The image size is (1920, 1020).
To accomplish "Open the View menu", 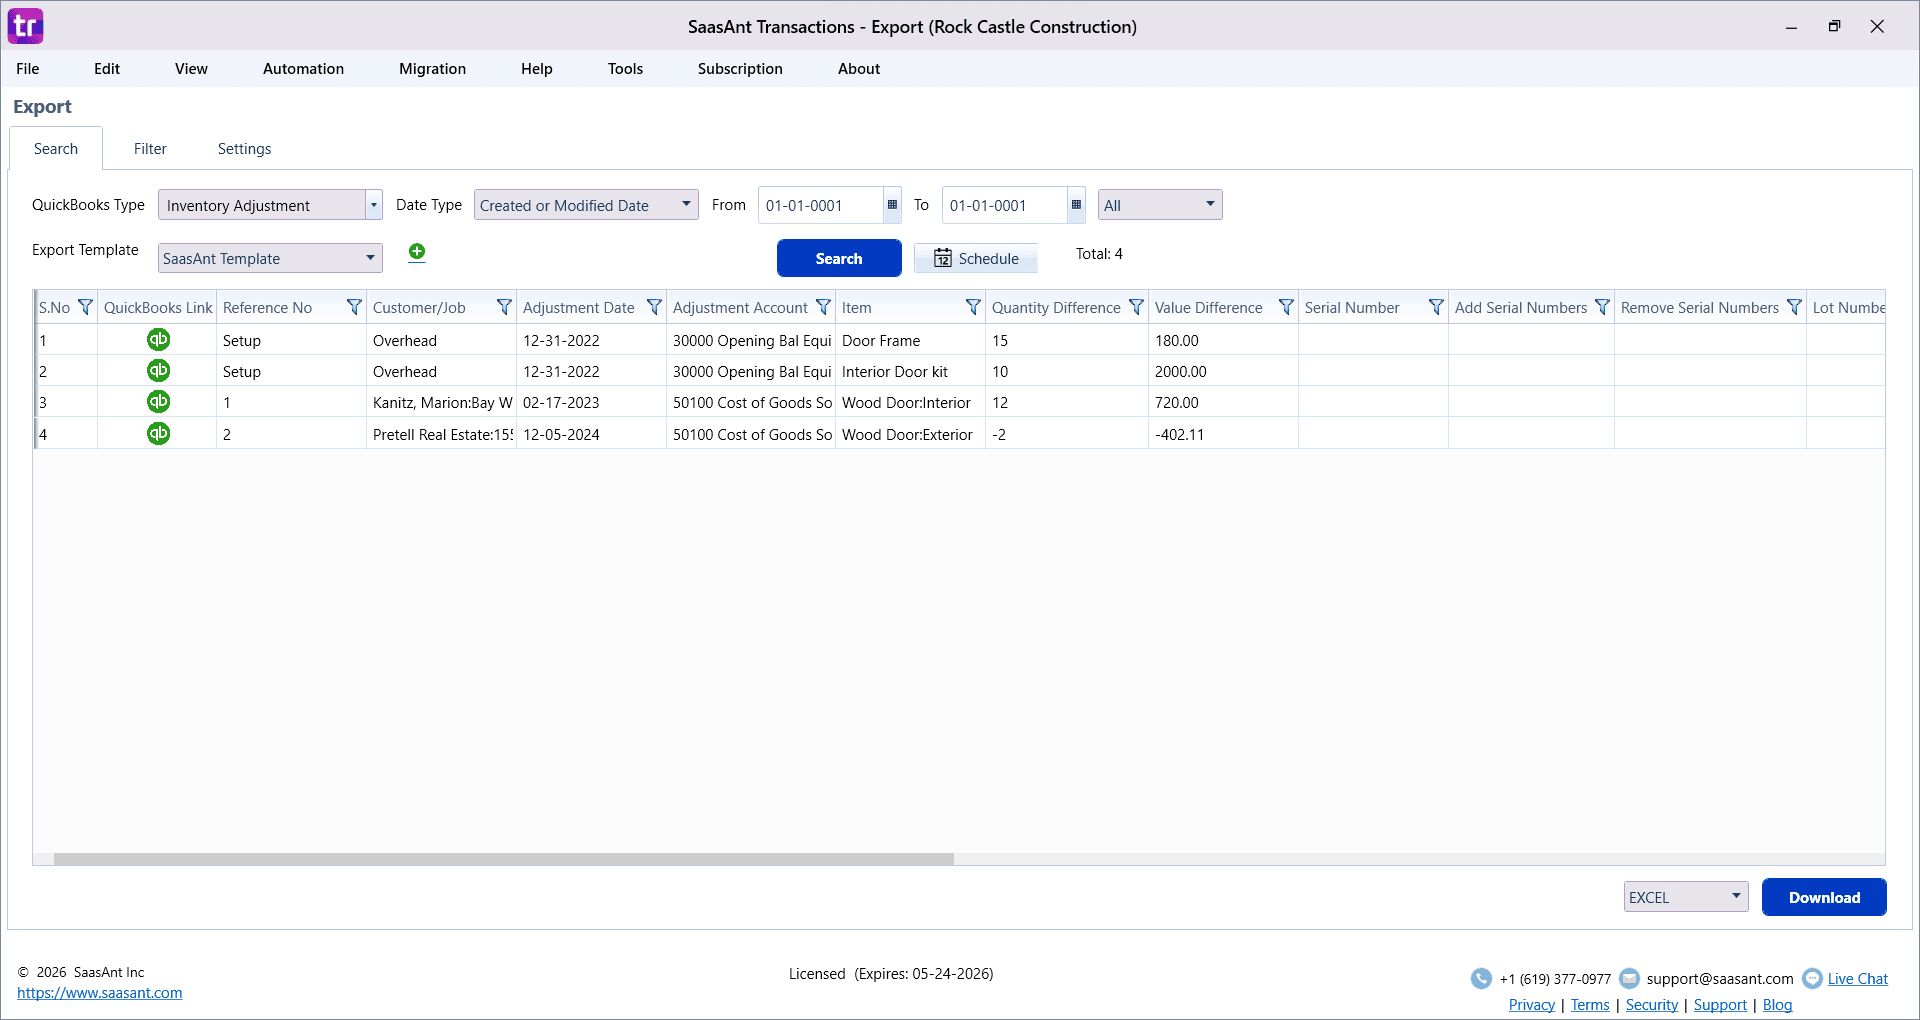I will tap(191, 69).
